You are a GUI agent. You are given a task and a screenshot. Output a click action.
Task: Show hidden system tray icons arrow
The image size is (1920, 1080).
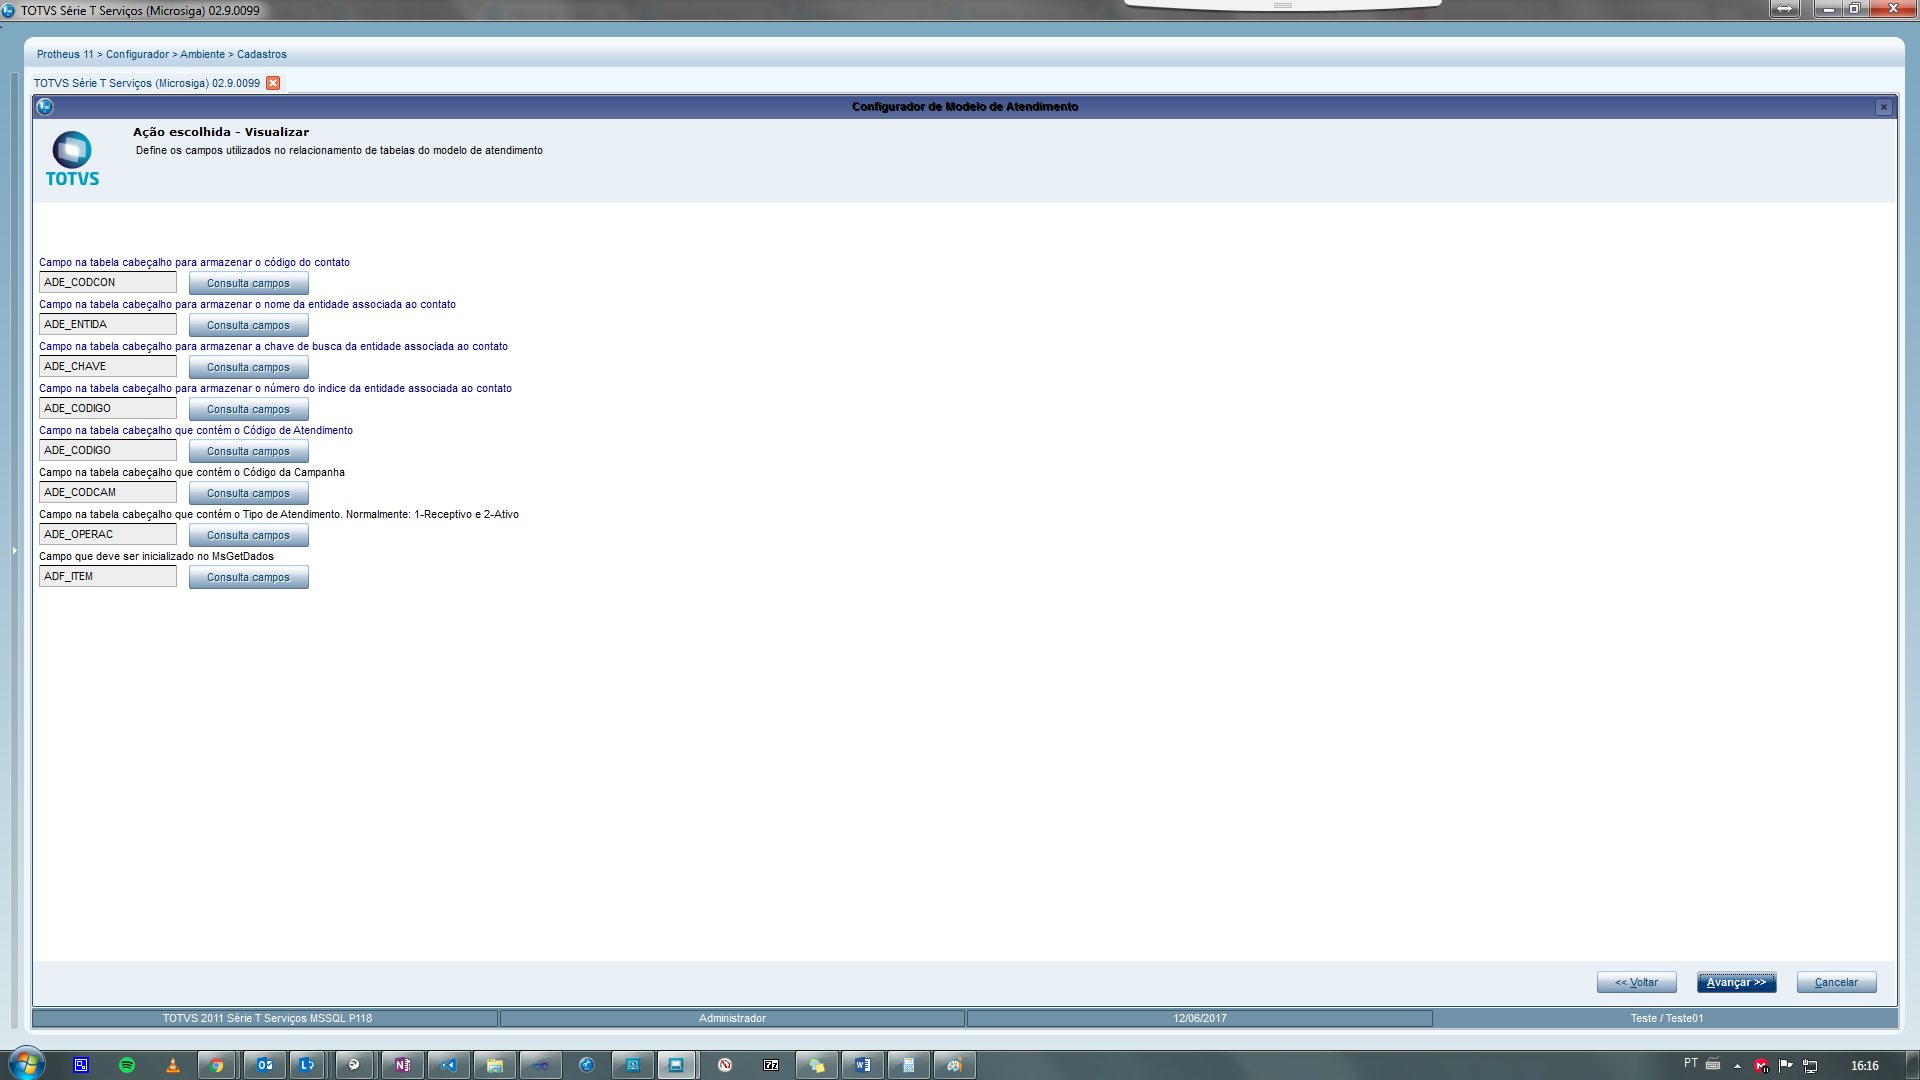(1737, 1066)
